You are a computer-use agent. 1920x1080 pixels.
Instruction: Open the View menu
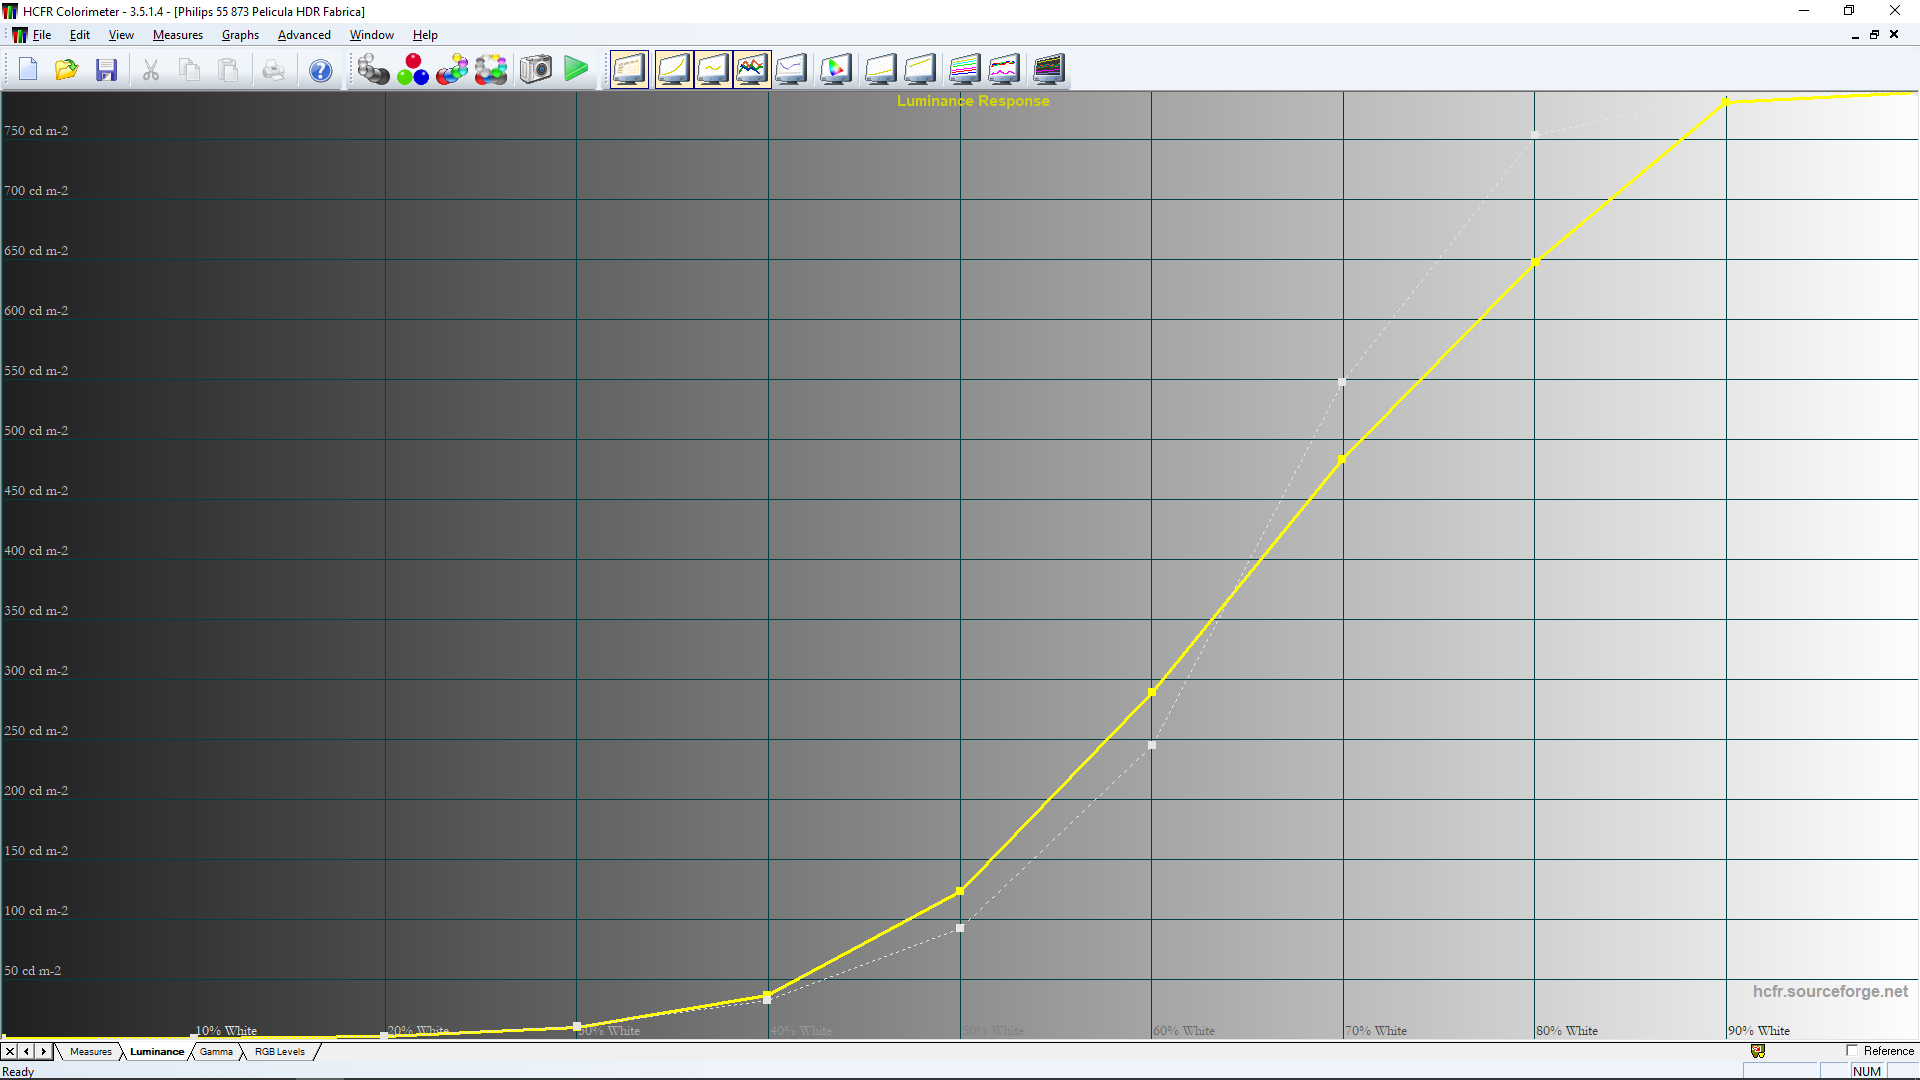[121, 35]
